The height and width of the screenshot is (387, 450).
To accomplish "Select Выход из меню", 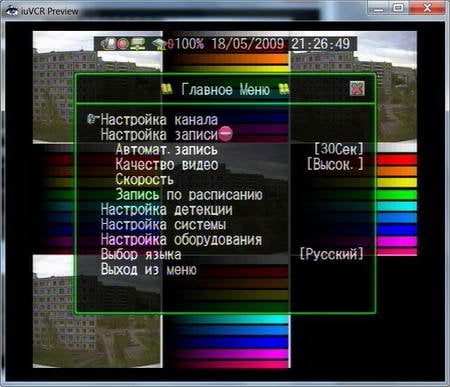I will tap(149, 269).
